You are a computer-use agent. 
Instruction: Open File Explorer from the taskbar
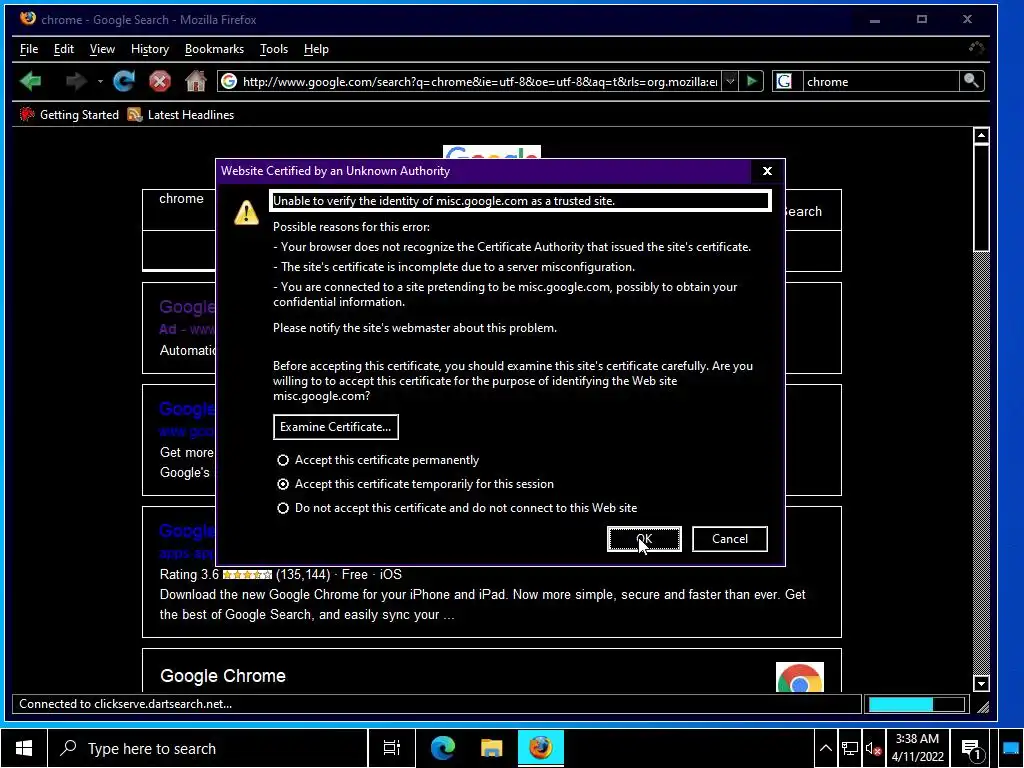tap(491, 748)
